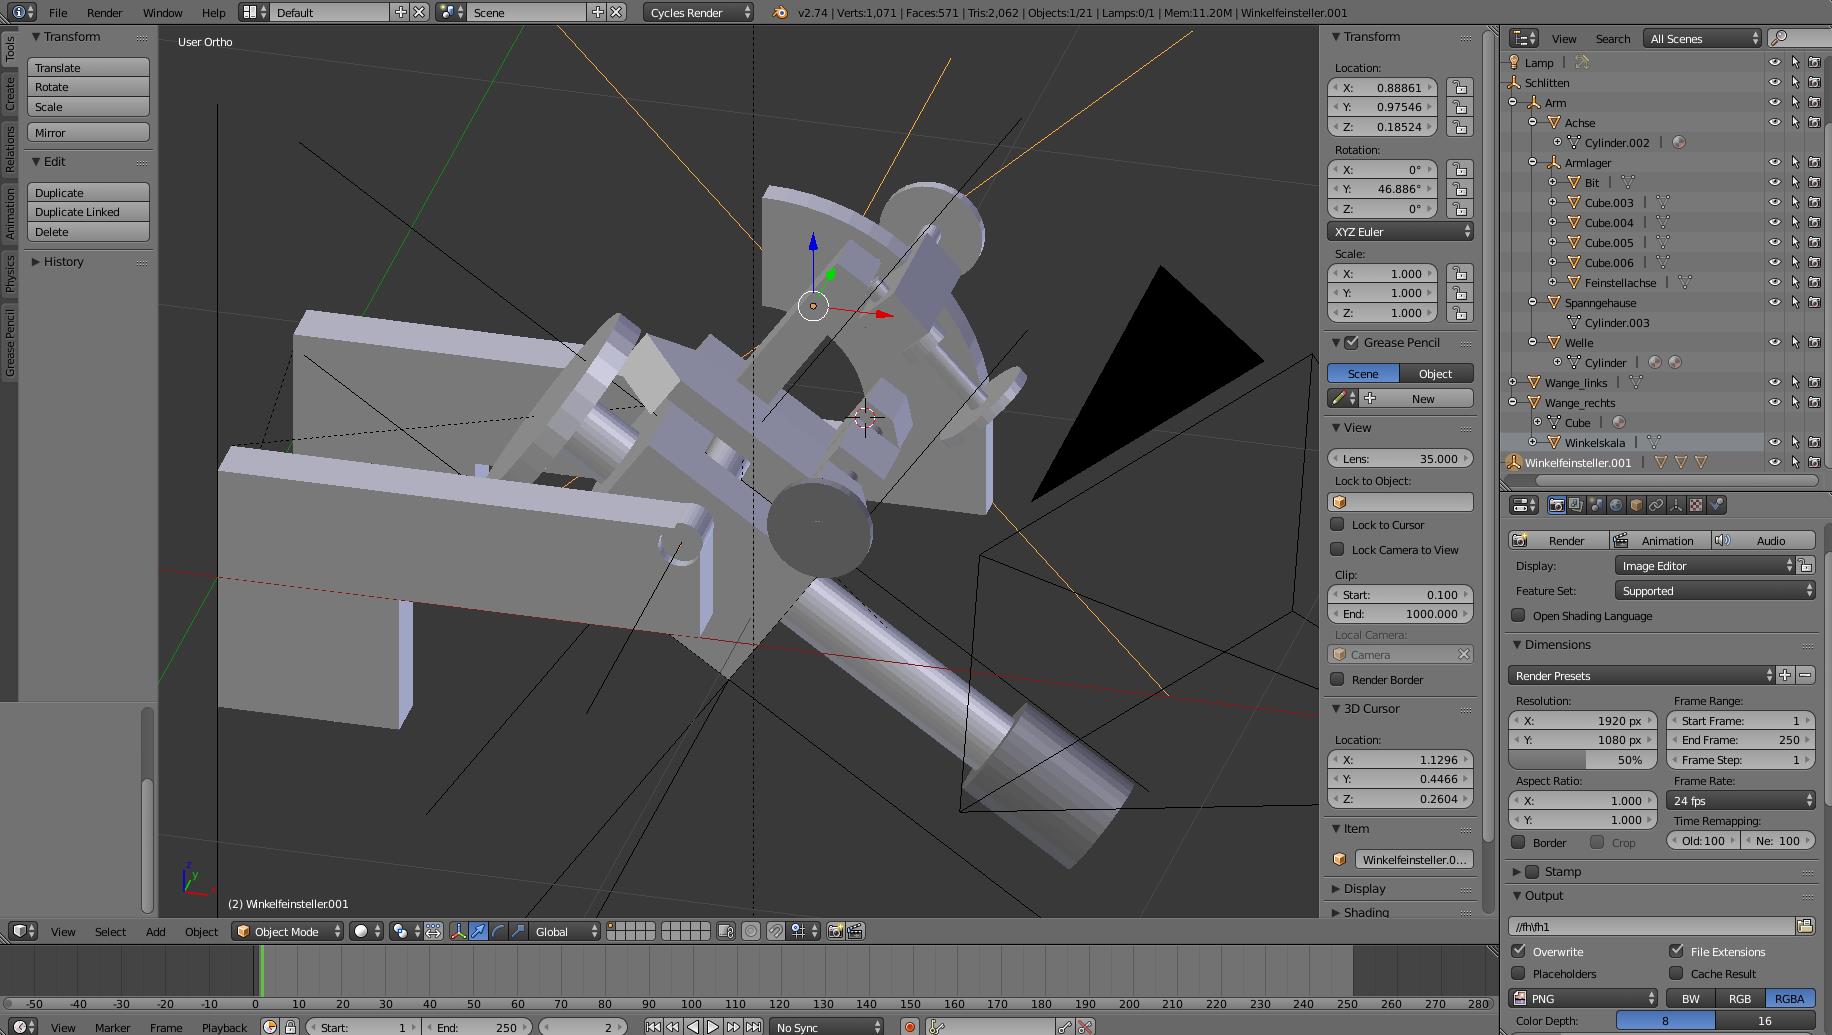The width and height of the screenshot is (1832, 1035).
Task: Toggle the 3D manipulator axes icon
Action: 458,931
